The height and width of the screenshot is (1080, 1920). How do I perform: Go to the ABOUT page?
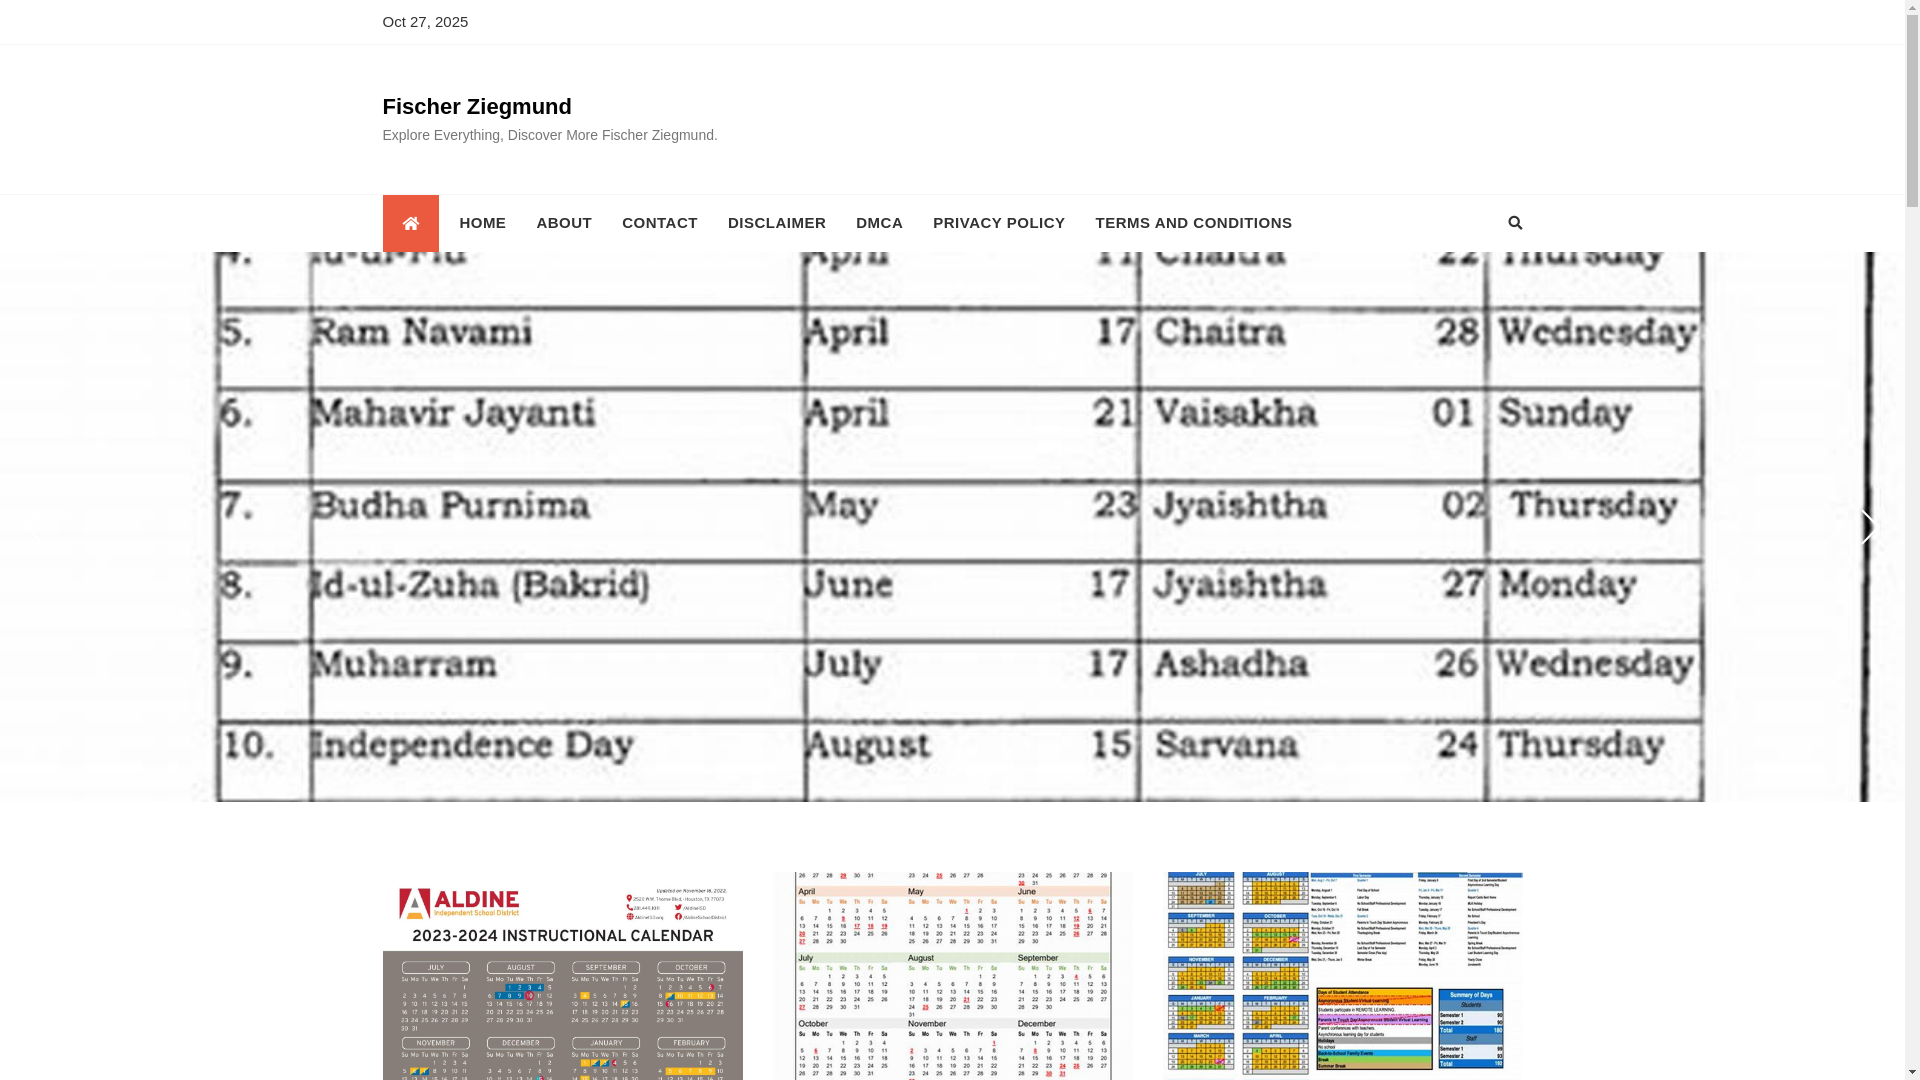point(563,223)
